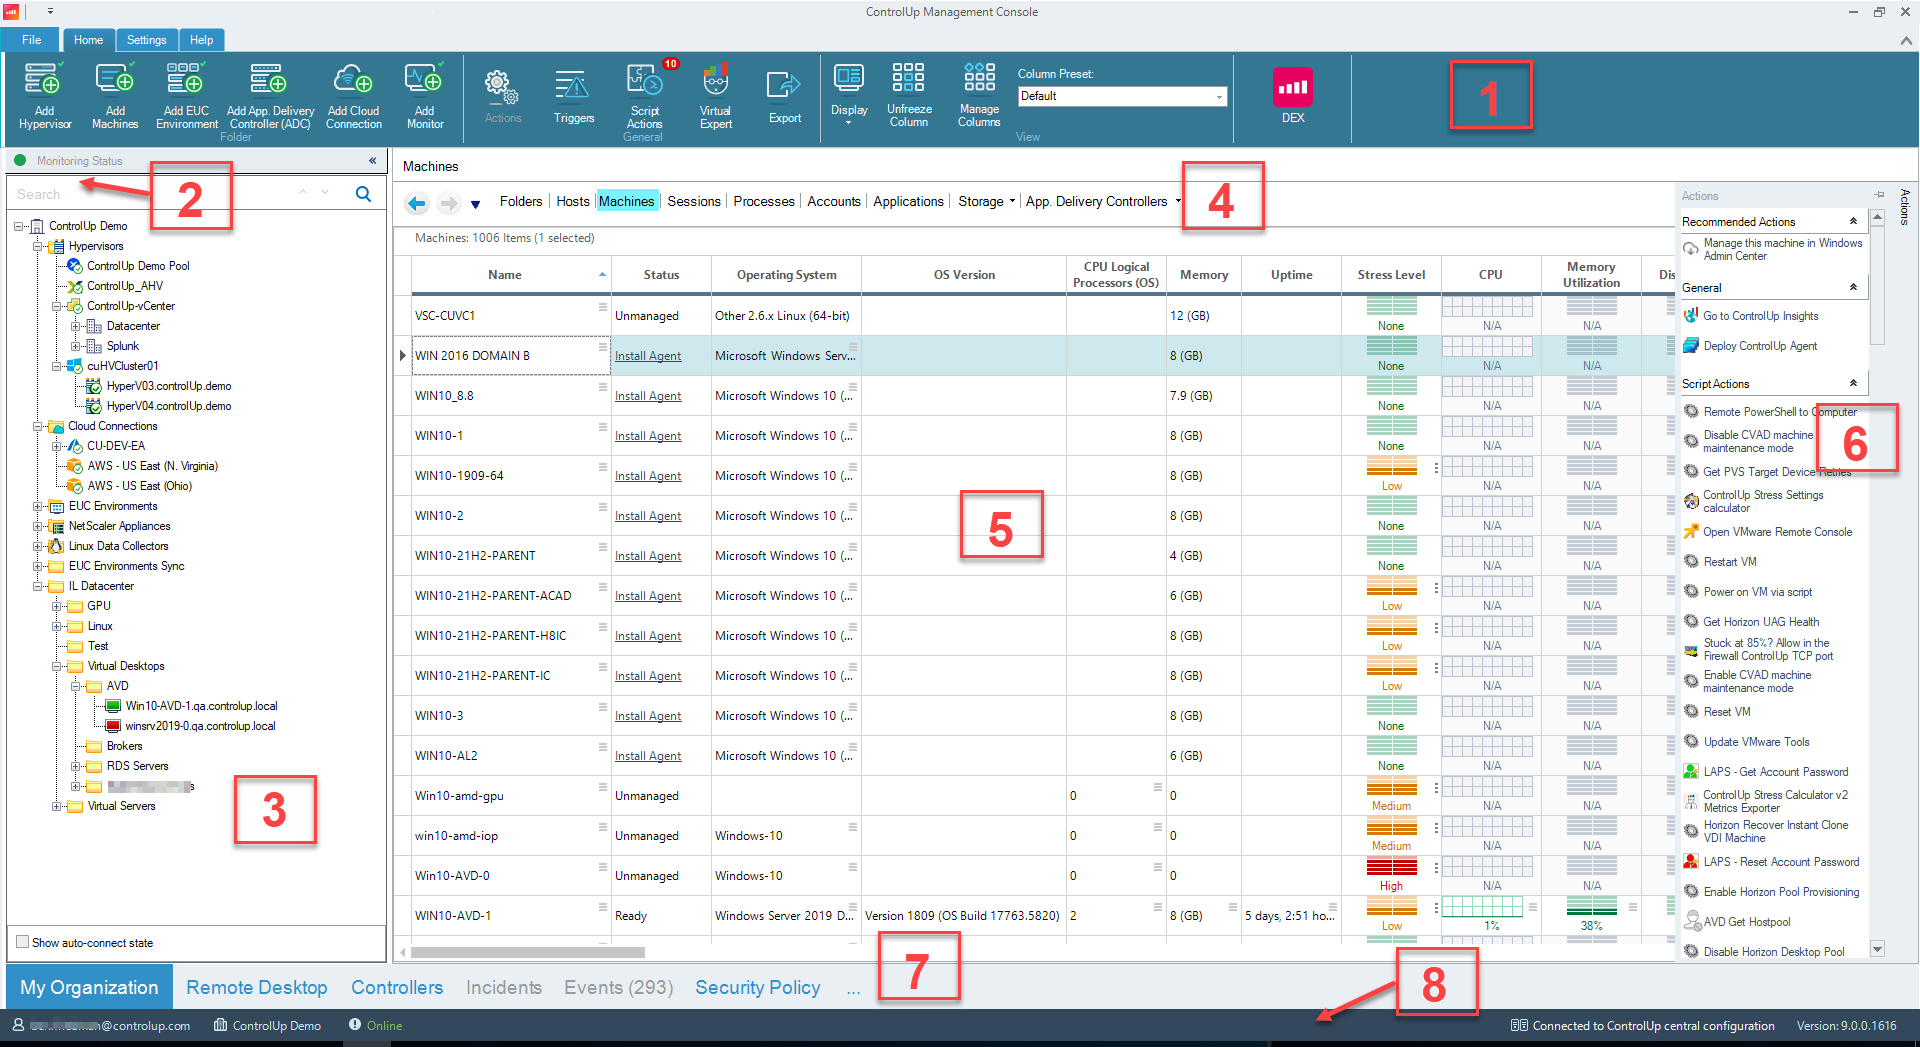The height and width of the screenshot is (1047, 1920).
Task: Open the Remote Desktop bottom tab
Action: (257, 987)
